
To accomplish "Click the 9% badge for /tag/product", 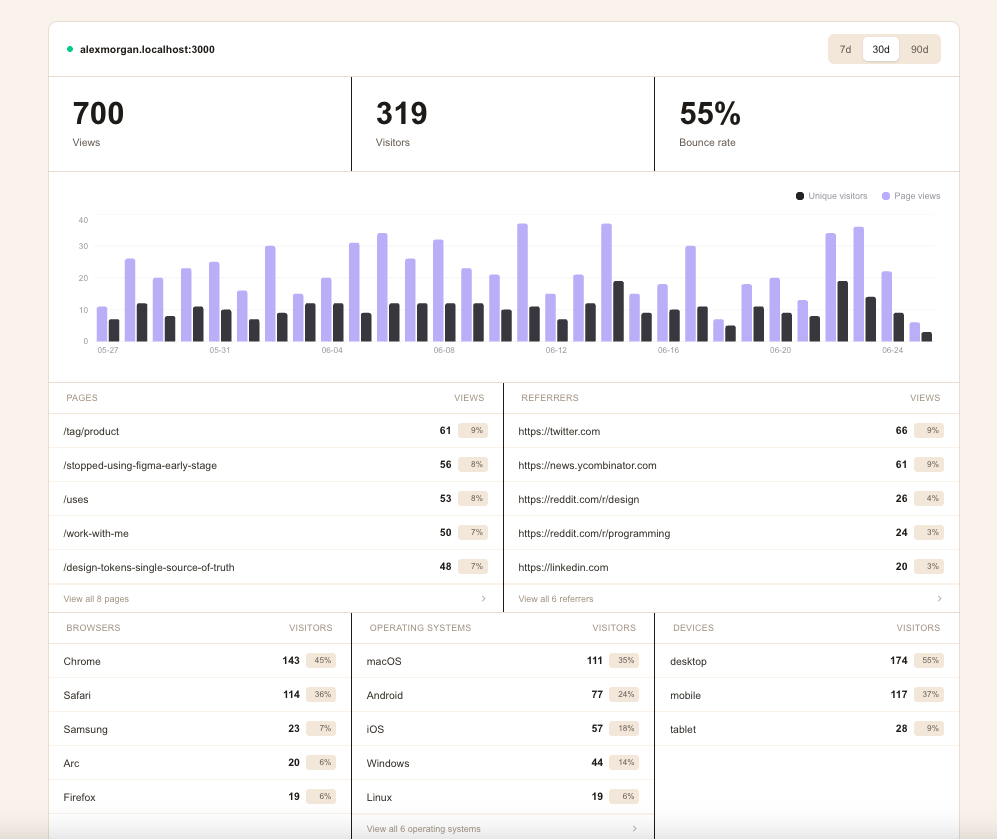I will (473, 430).
